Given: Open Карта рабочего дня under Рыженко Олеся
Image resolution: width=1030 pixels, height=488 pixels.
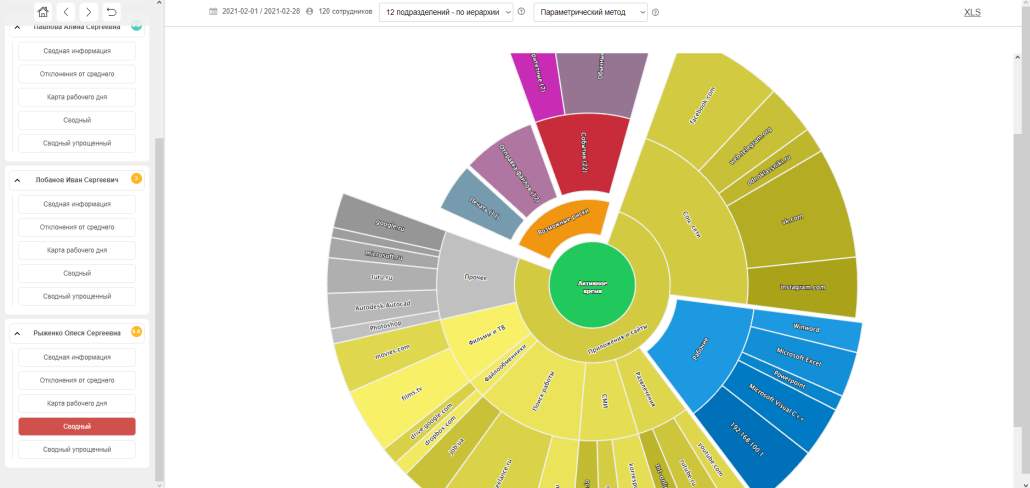Looking at the screenshot, I should pyautogui.click(x=77, y=403).
